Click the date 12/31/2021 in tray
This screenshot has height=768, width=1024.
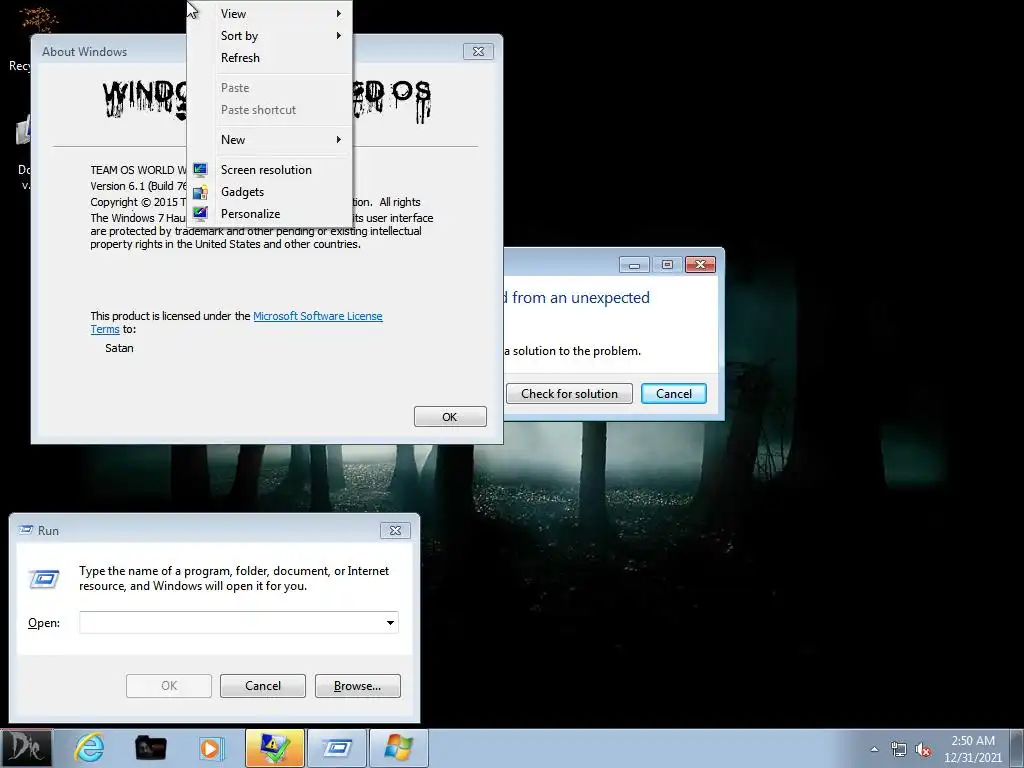972,758
